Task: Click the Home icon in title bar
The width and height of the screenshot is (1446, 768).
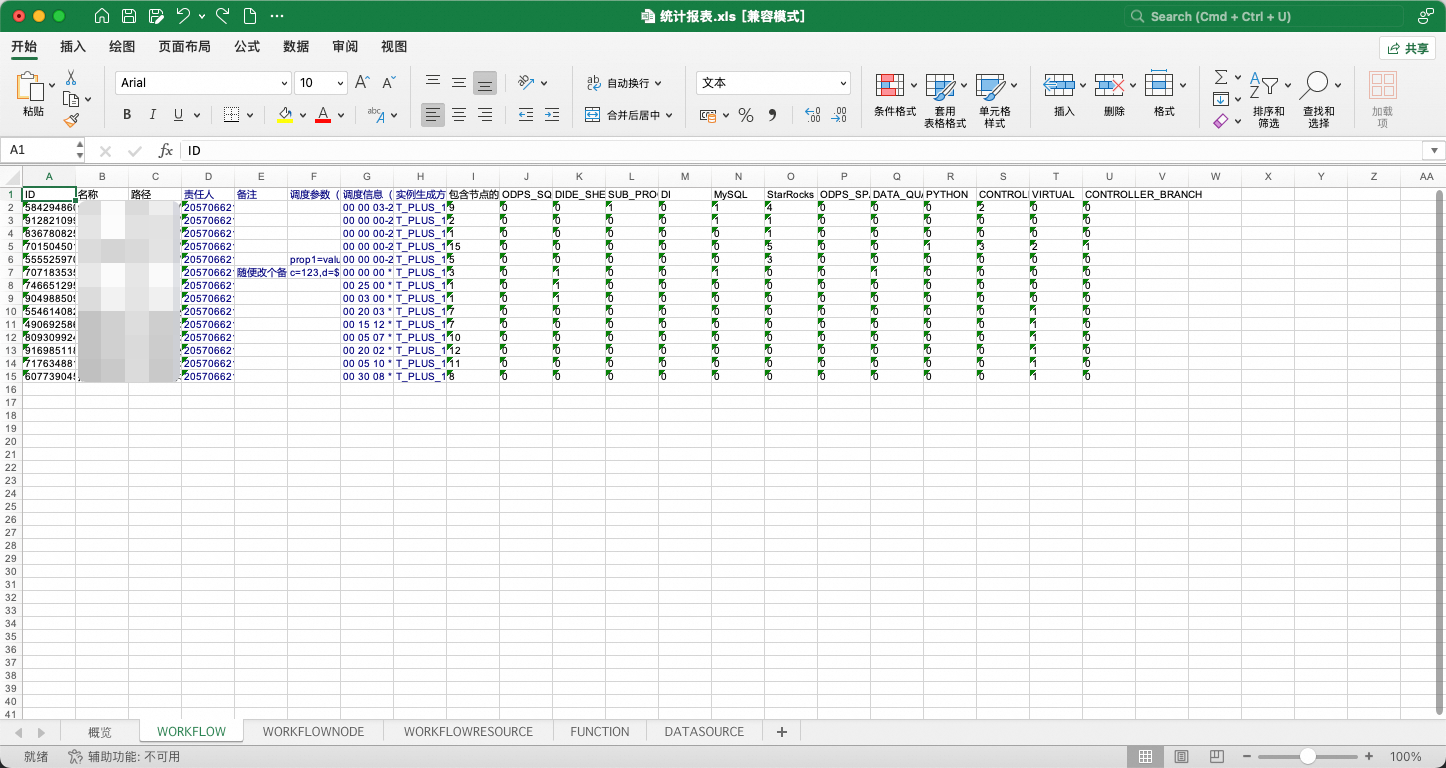Action: click(x=102, y=16)
